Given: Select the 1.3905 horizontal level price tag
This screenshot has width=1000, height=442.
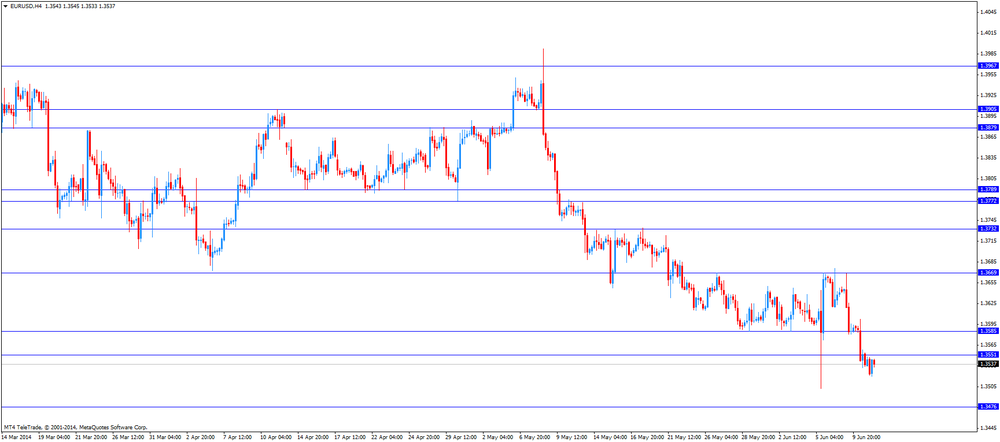Looking at the screenshot, I should coord(987,109).
